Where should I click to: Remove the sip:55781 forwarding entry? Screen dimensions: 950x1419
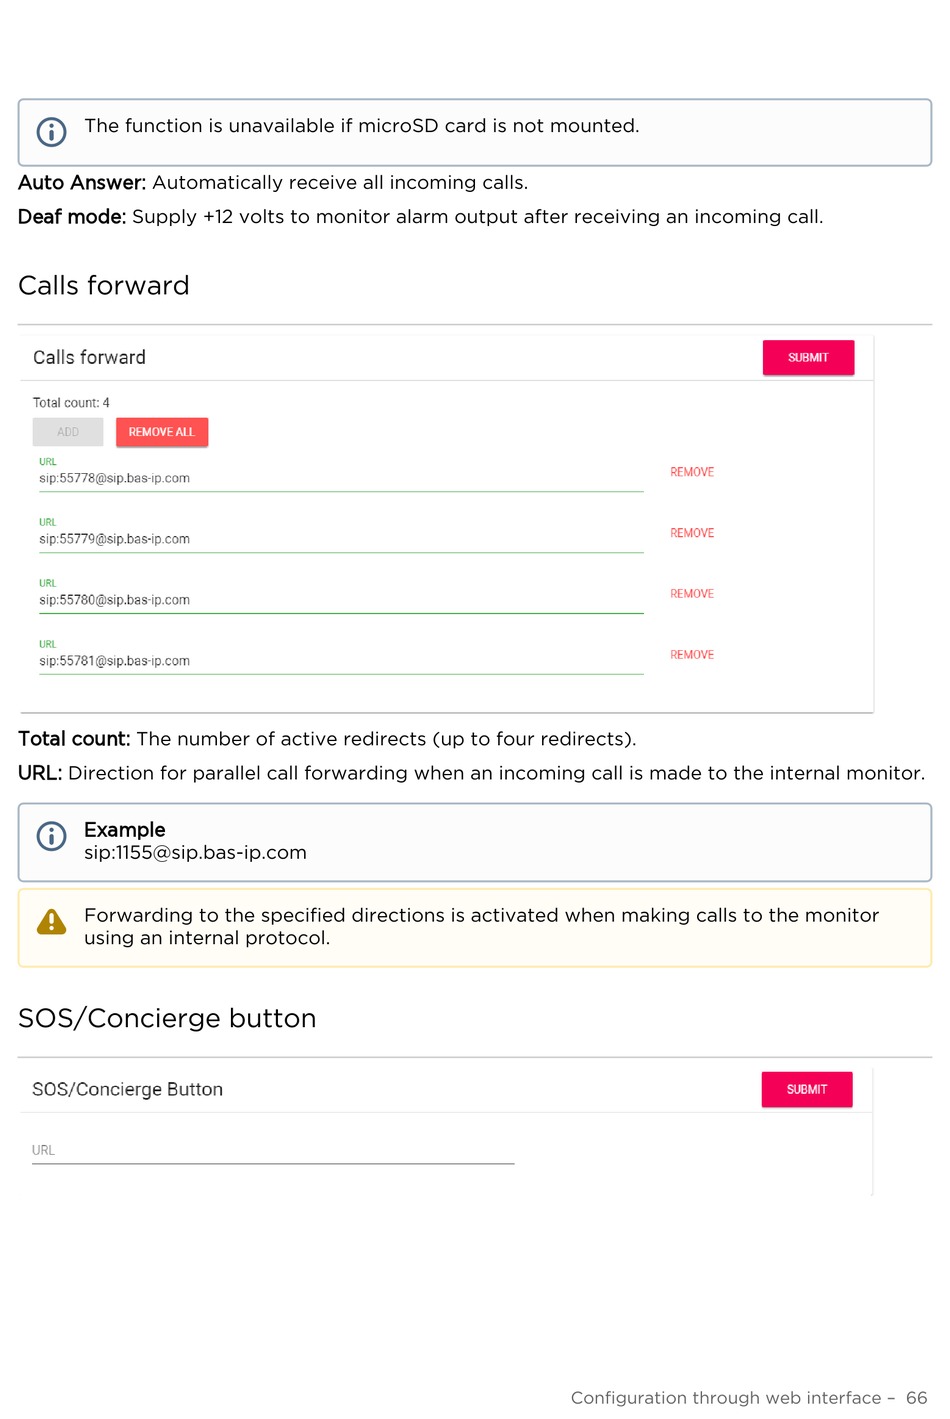(x=692, y=655)
